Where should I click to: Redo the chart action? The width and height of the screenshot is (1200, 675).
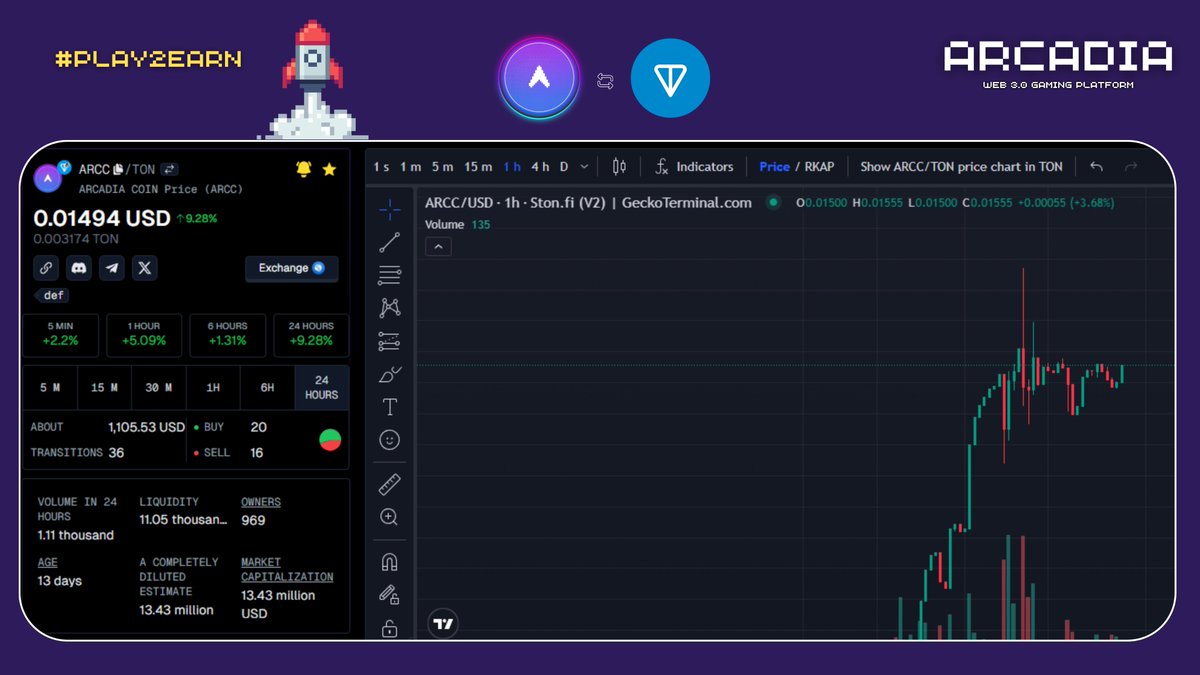click(x=1131, y=167)
